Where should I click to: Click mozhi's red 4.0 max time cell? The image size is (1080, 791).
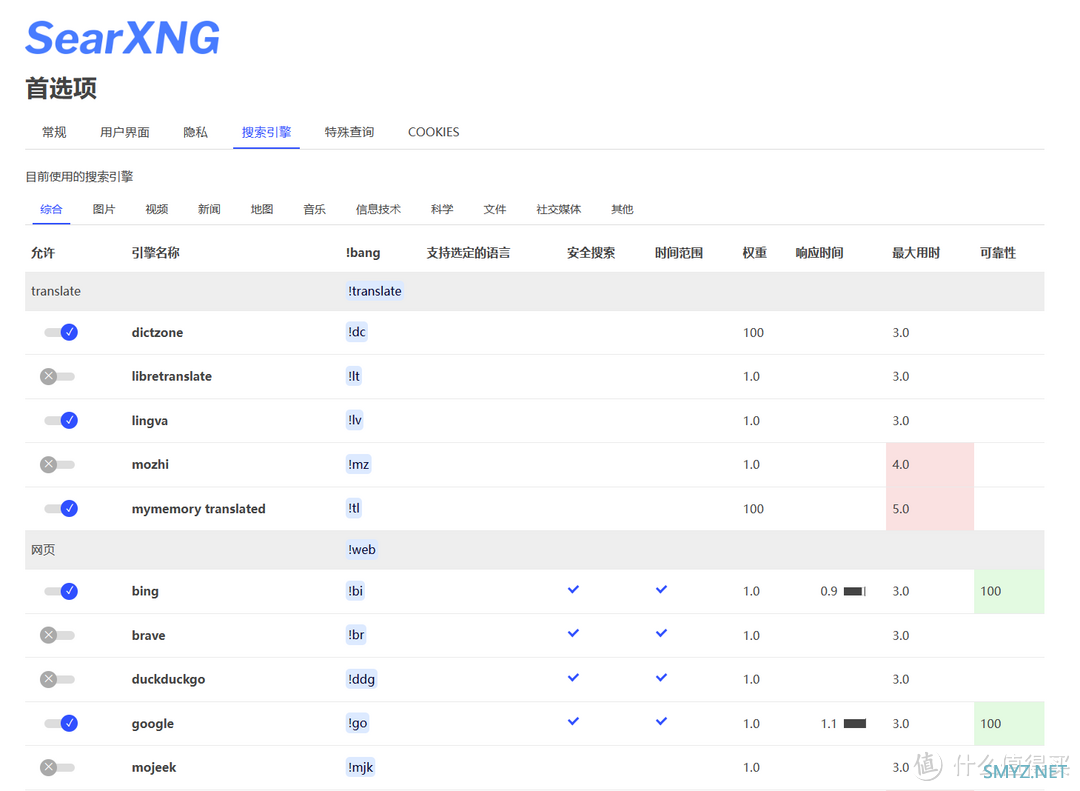930,464
